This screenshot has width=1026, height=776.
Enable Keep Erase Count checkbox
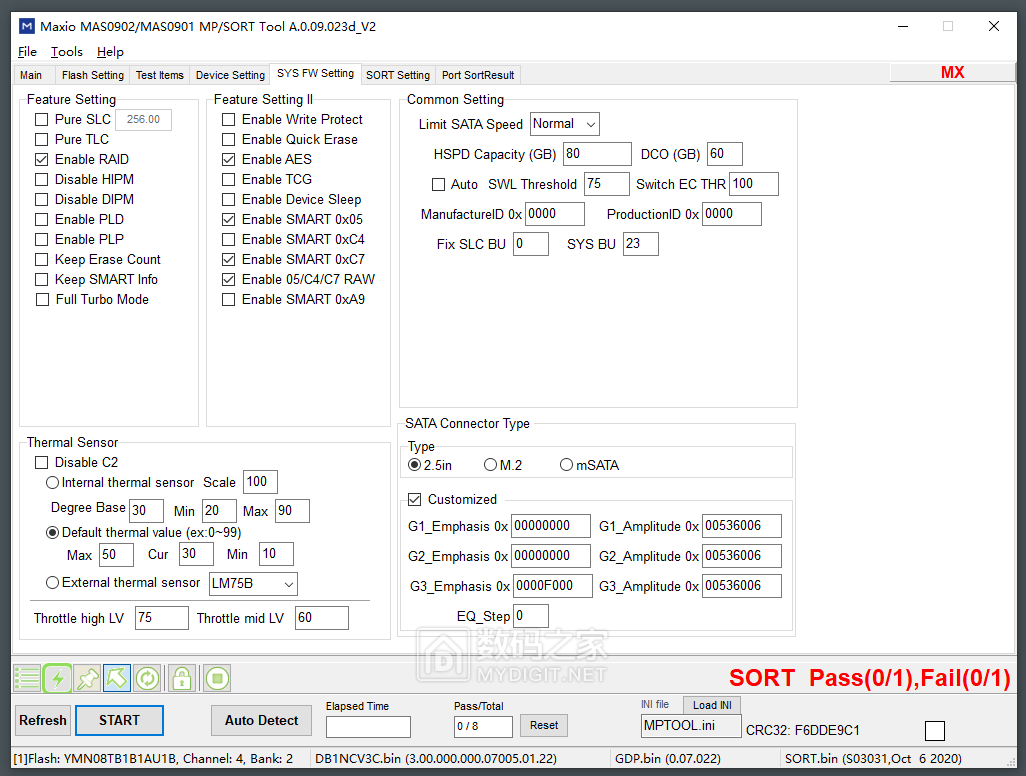(x=42, y=260)
